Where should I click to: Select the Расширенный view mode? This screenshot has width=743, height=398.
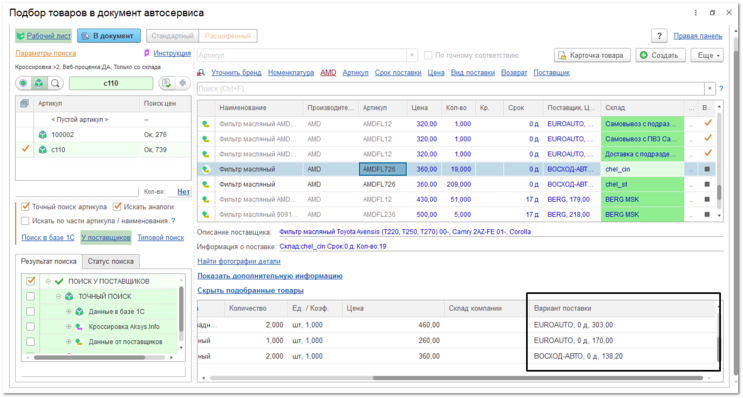coord(228,36)
